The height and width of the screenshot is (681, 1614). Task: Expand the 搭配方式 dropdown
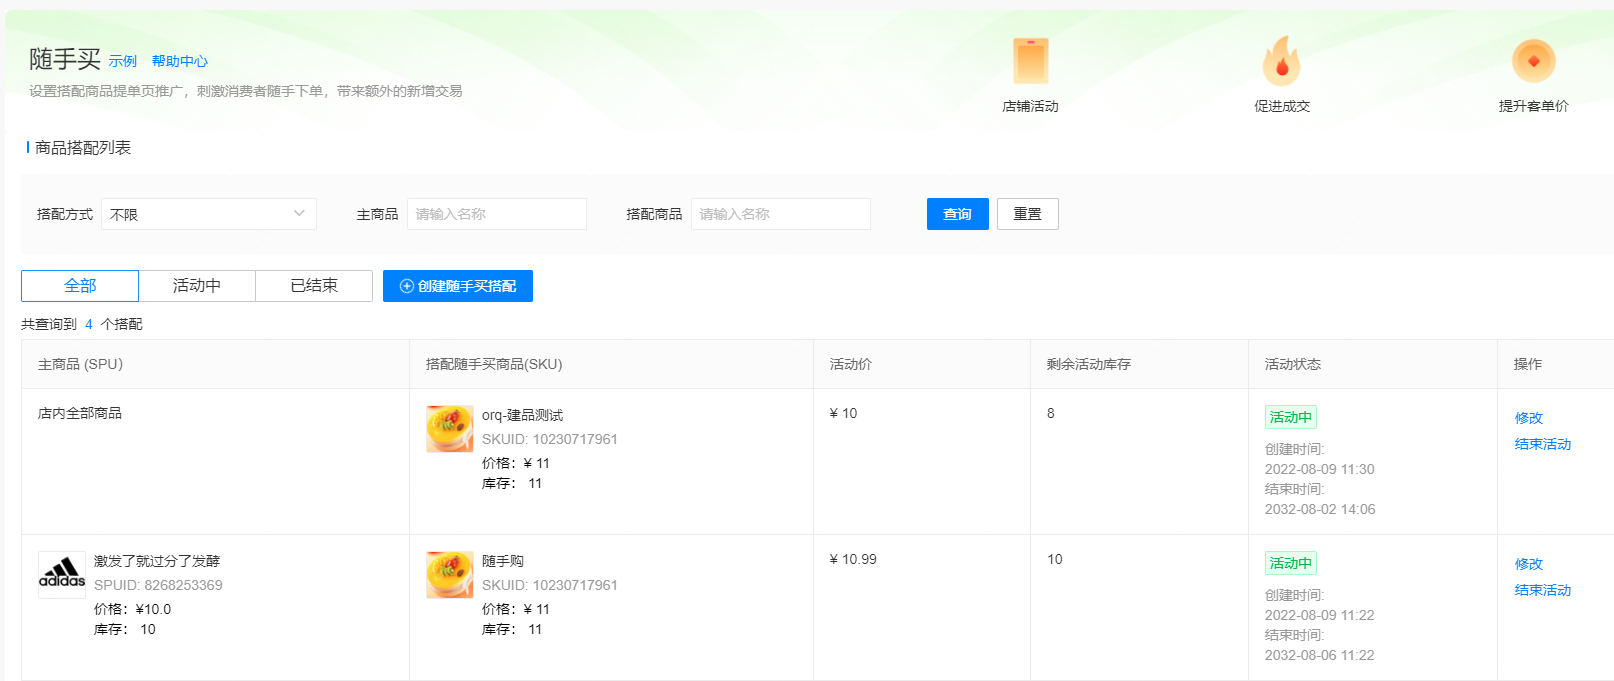click(209, 214)
